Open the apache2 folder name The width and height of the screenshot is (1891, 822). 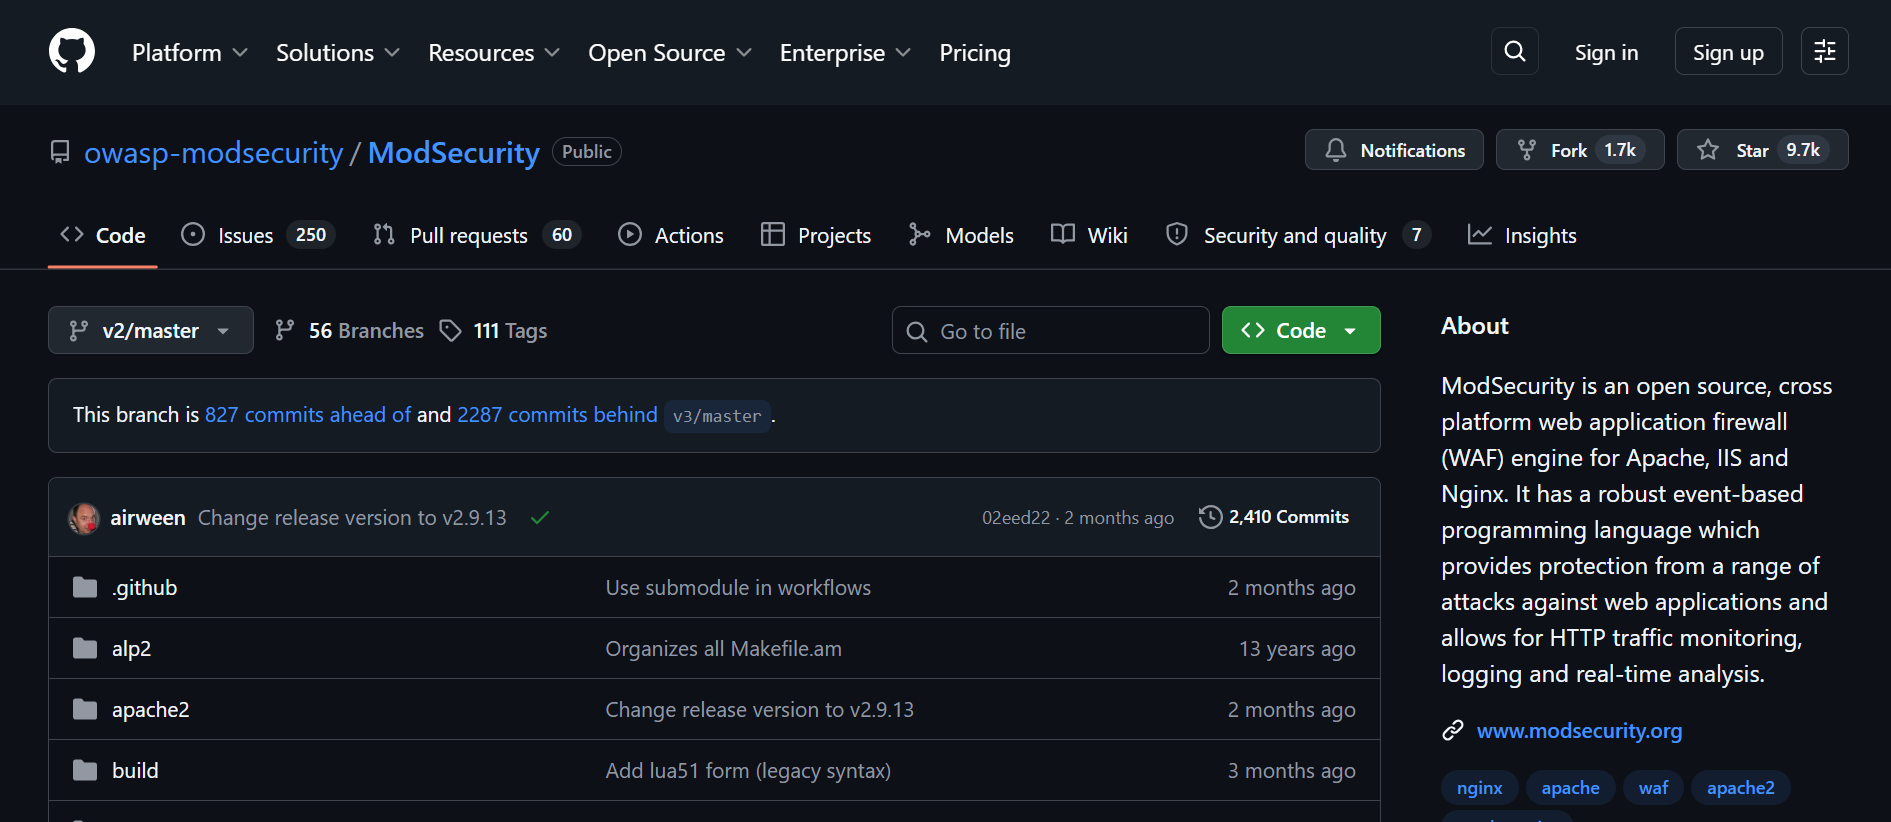[x=150, y=709]
